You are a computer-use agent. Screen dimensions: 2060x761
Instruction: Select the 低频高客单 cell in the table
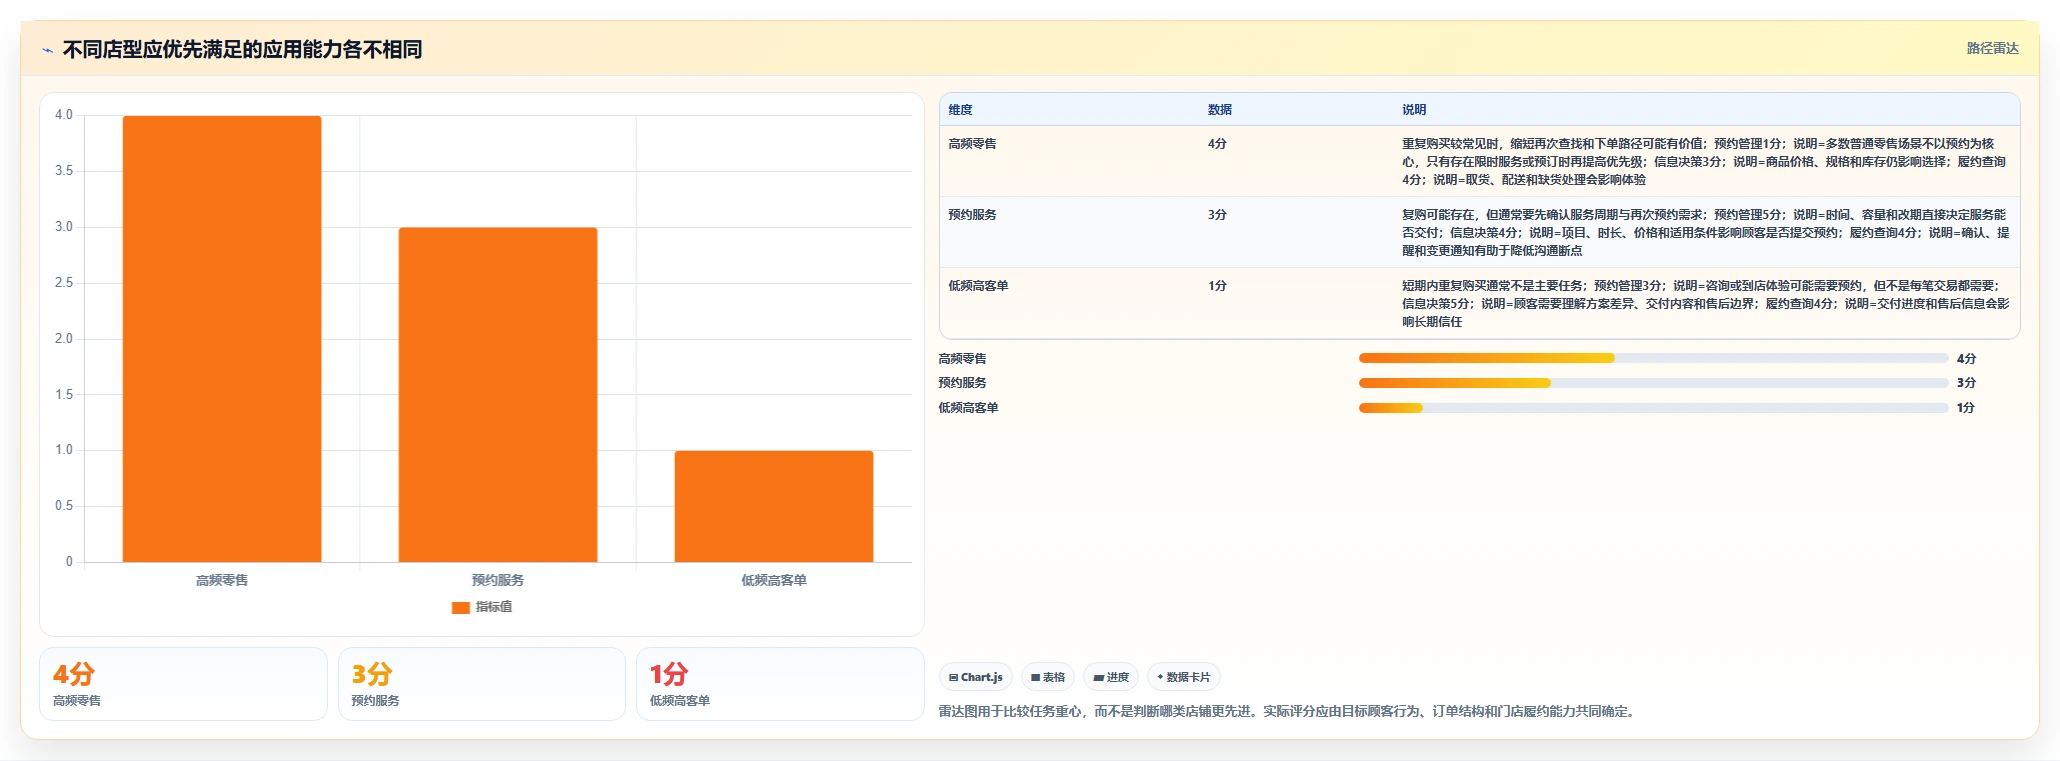pyautogui.click(x=978, y=286)
